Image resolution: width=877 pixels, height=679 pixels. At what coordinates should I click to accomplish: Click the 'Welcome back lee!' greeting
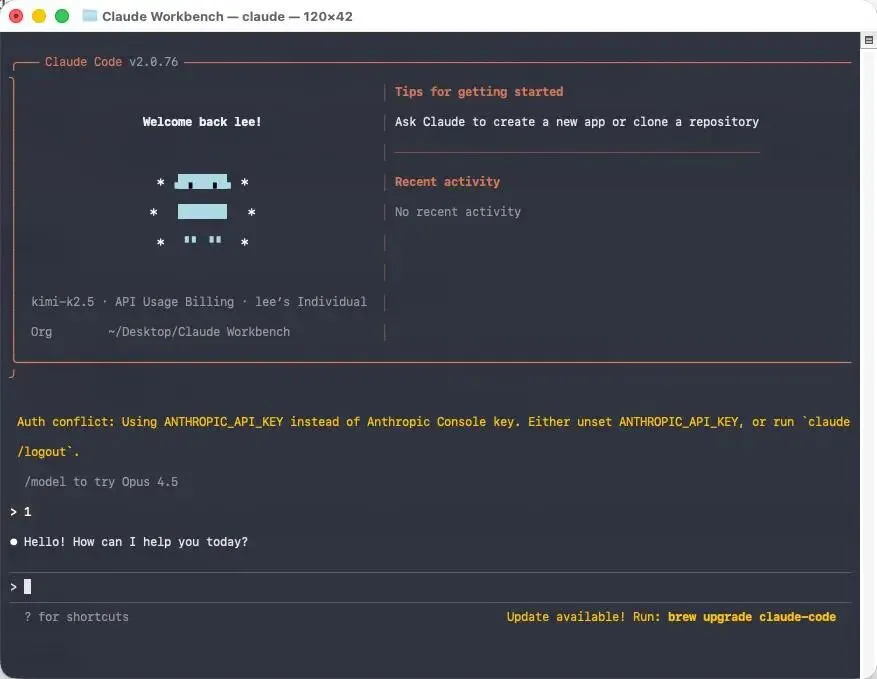coord(202,121)
